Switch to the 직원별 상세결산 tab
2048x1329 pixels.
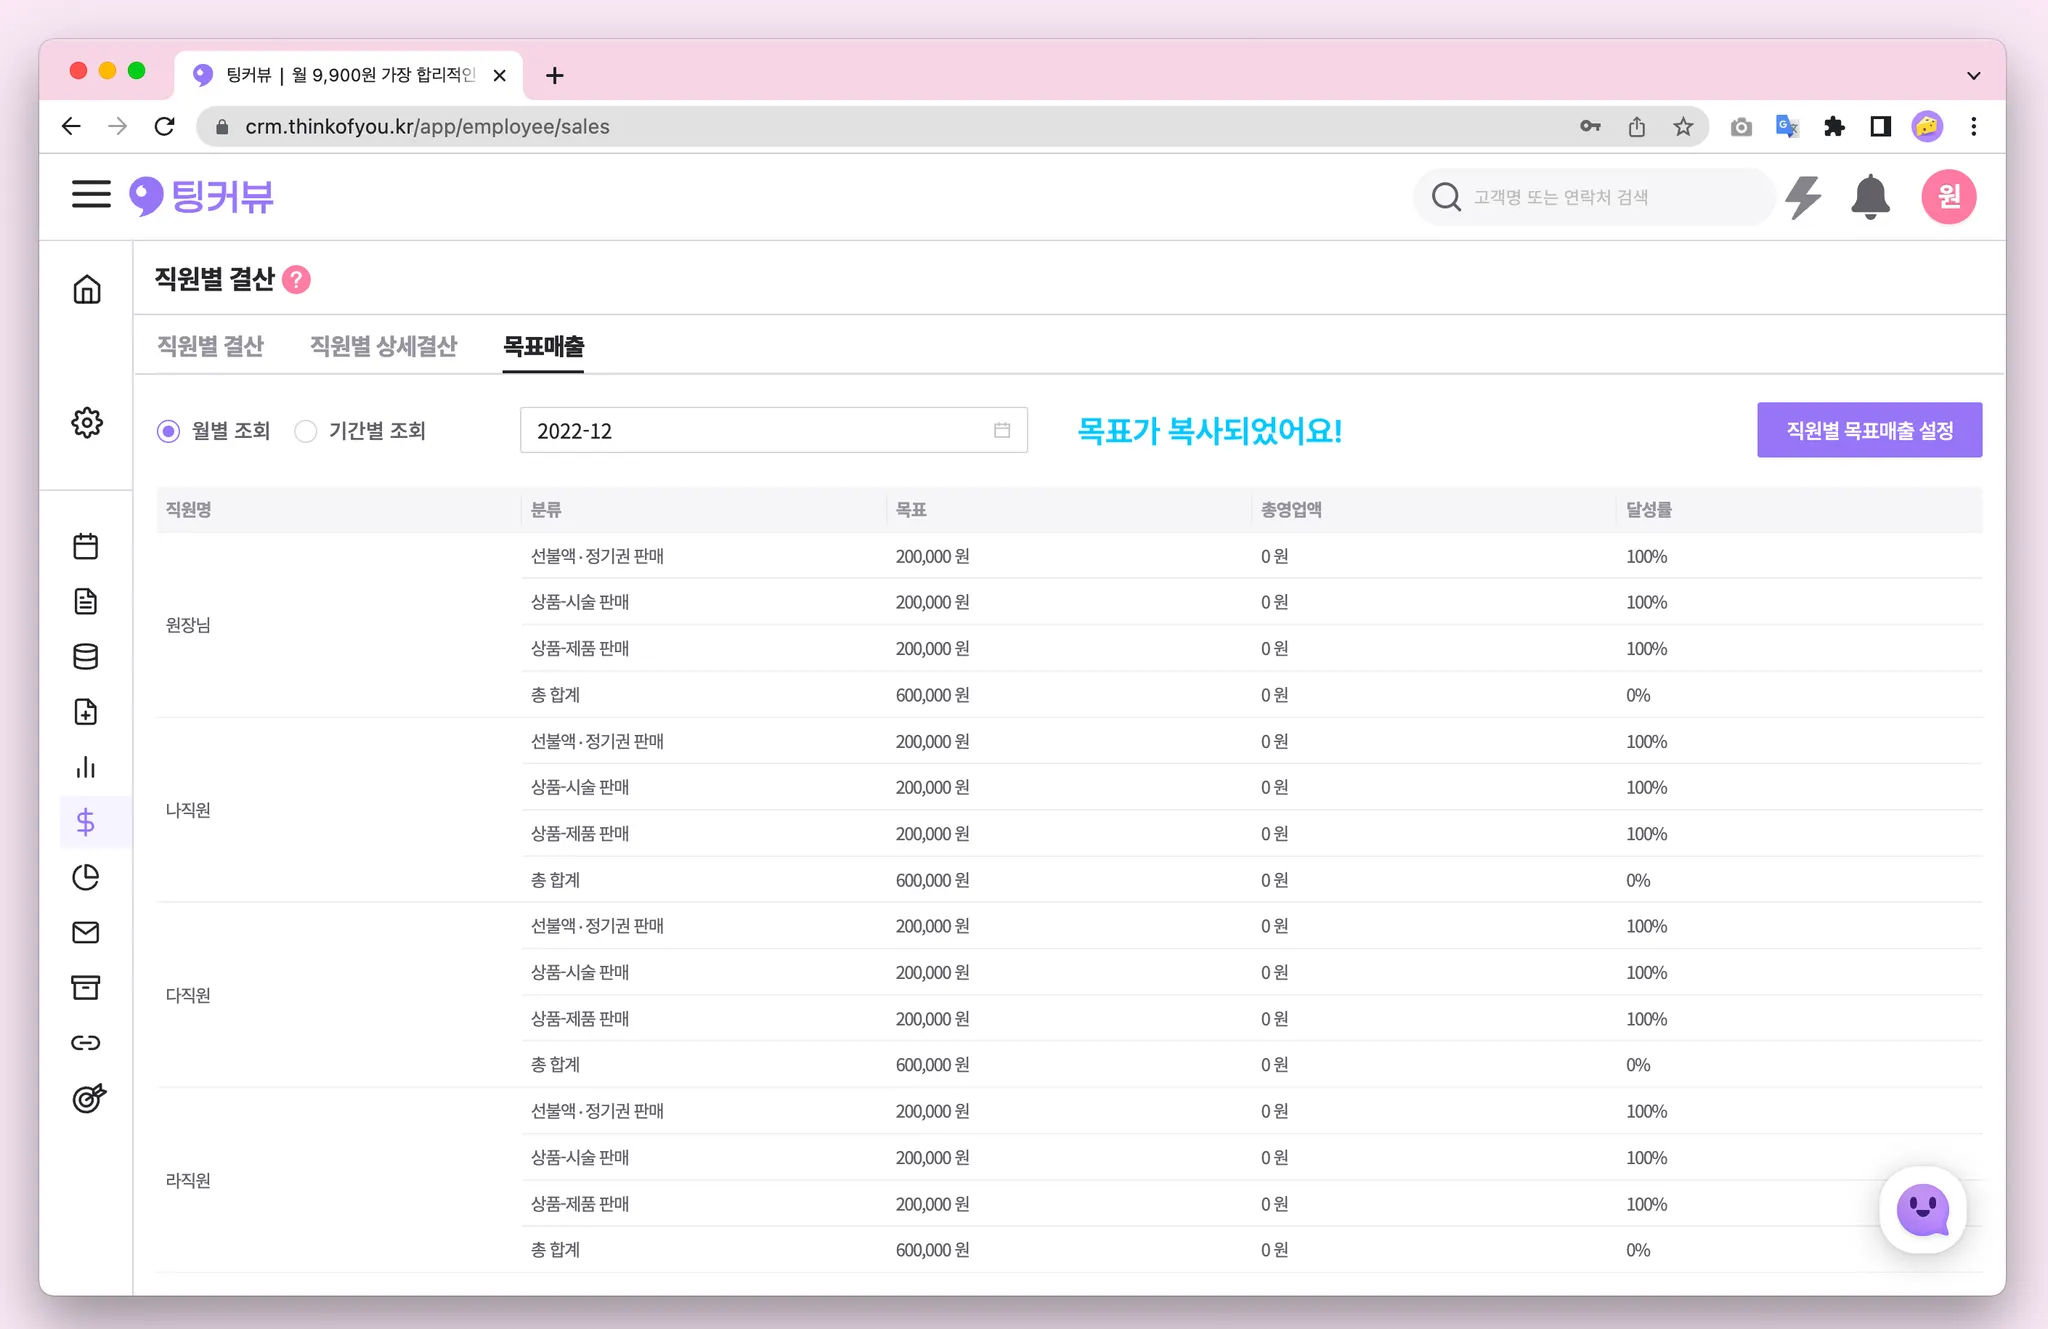coord(383,346)
